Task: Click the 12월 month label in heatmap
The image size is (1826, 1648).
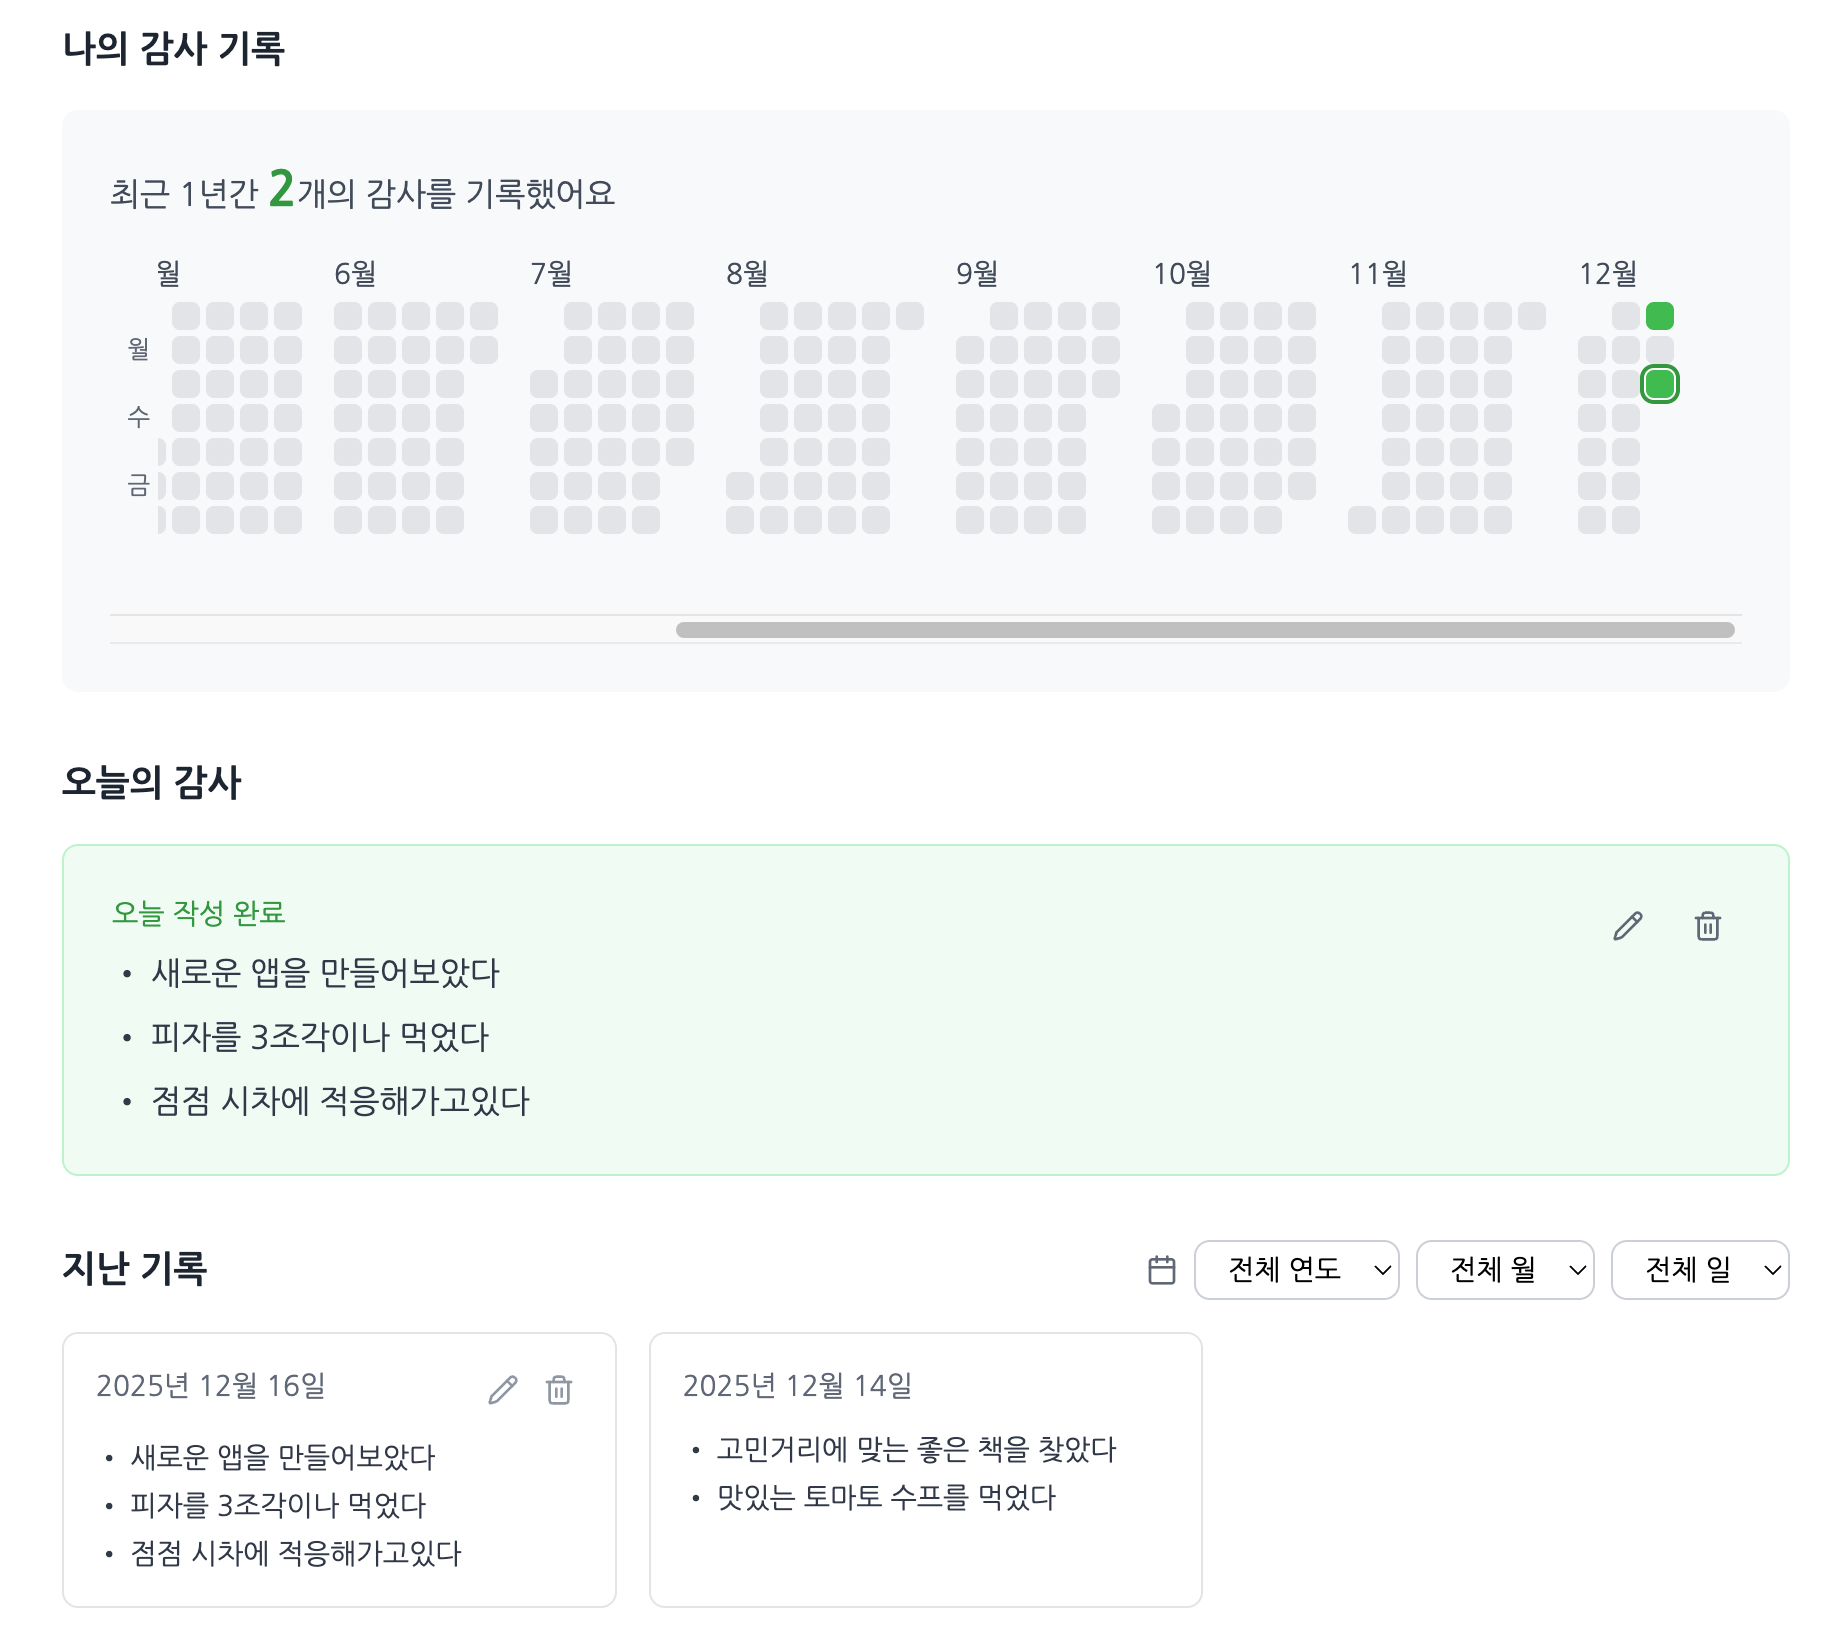Action: [x=1608, y=273]
